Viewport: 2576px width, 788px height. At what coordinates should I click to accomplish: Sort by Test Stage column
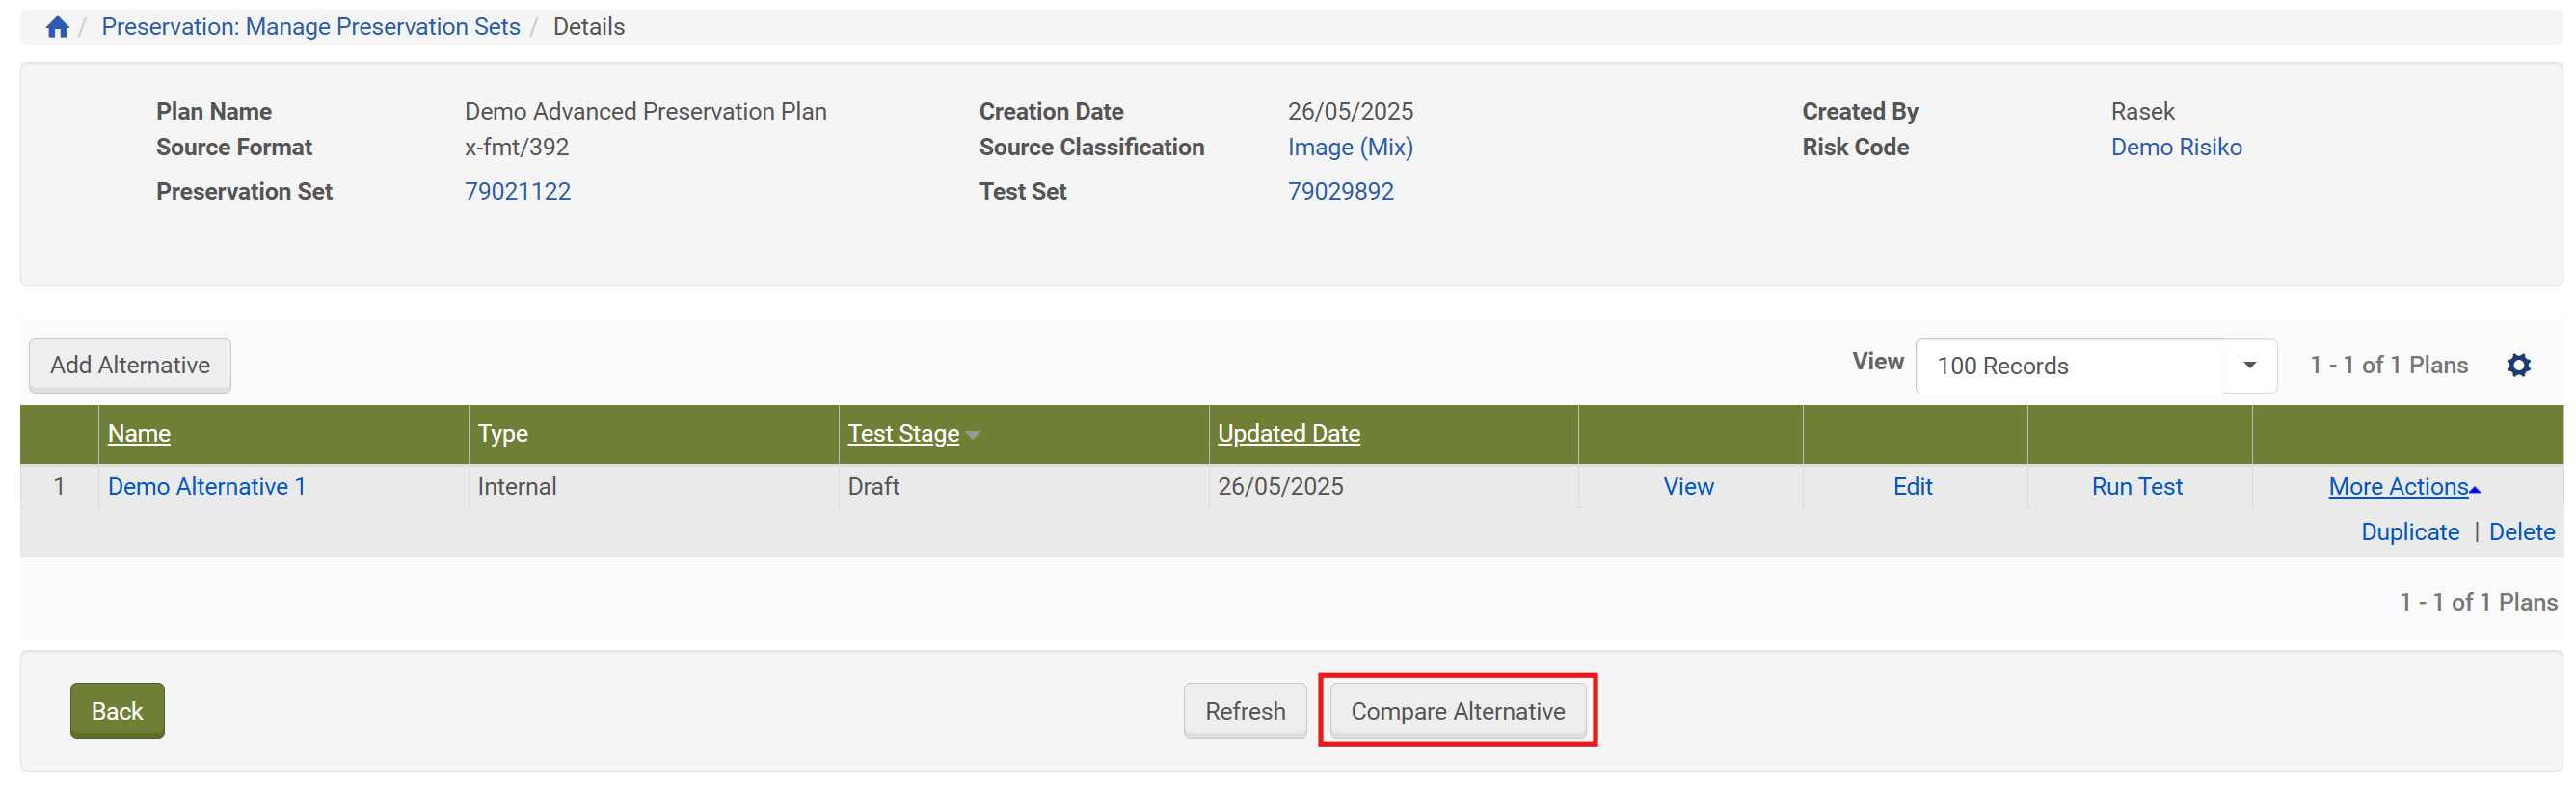tap(903, 434)
